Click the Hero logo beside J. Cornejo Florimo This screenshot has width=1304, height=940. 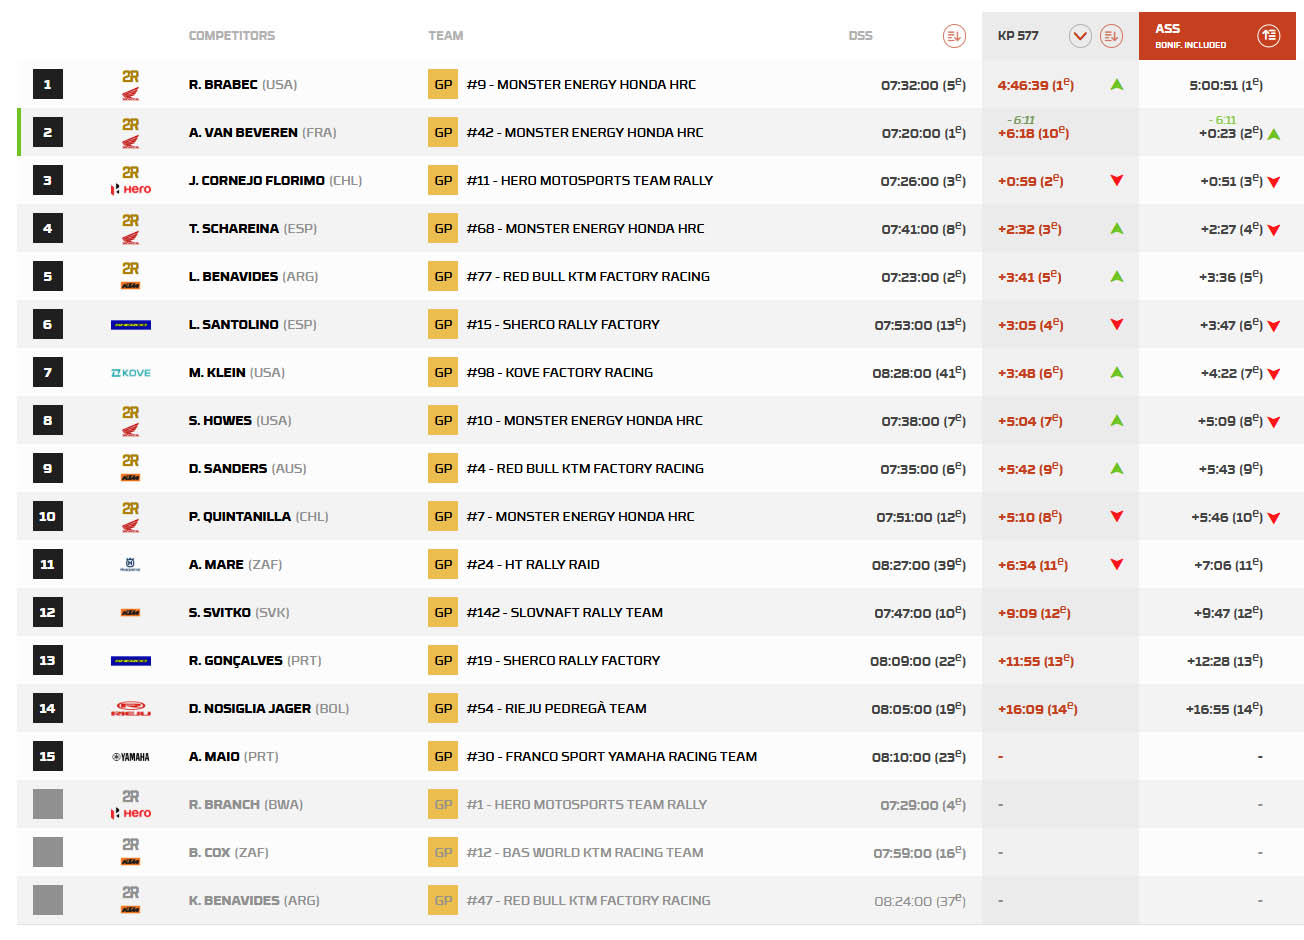131,188
